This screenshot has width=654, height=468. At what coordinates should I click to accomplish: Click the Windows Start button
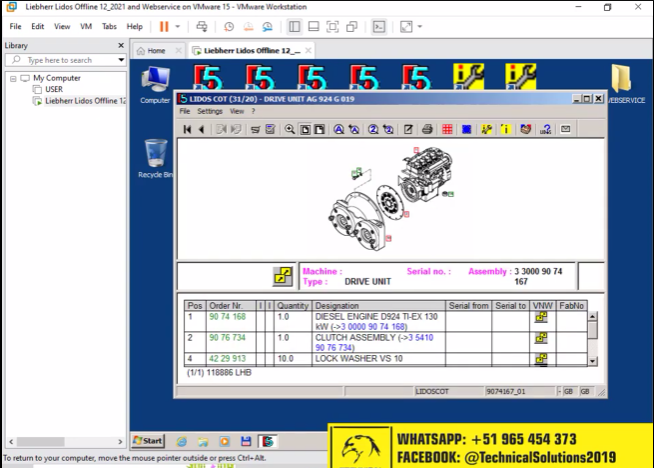pyautogui.click(x=148, y=440)
